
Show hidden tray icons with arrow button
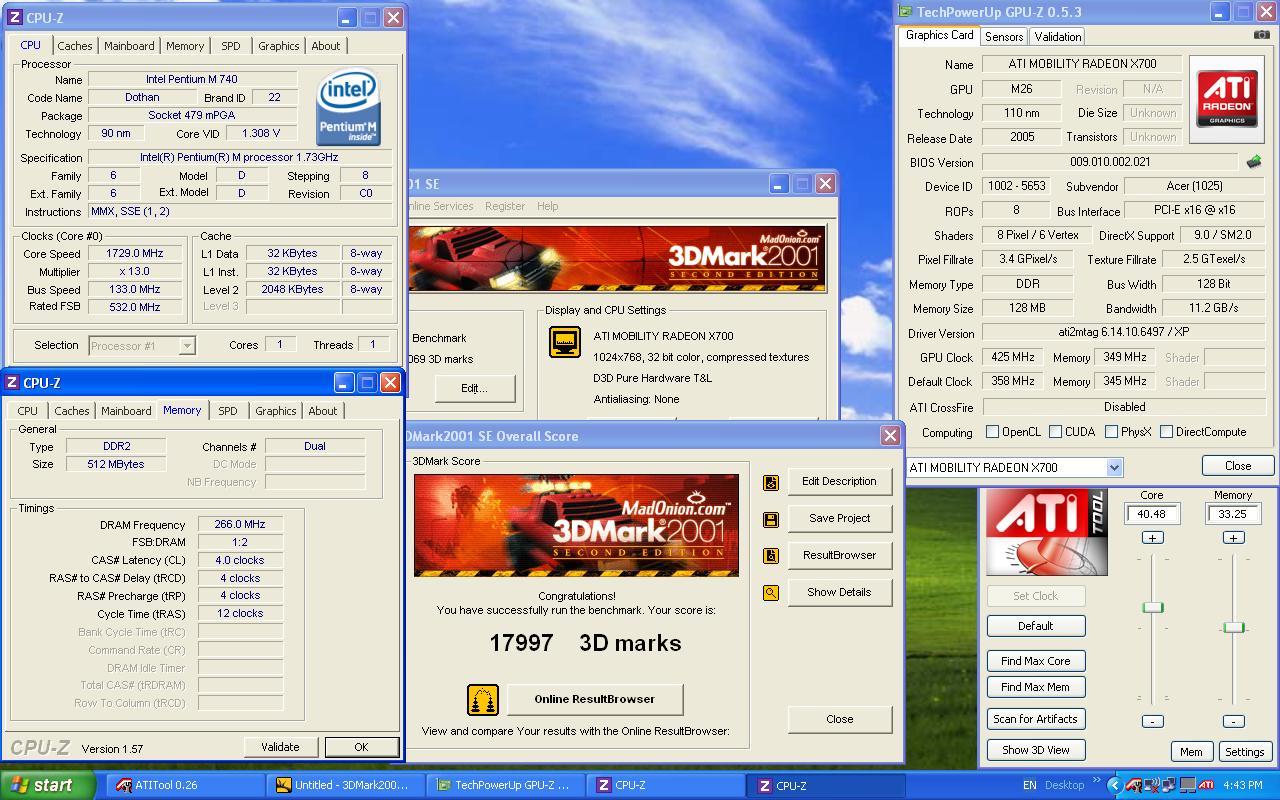tap(1114, 785)
